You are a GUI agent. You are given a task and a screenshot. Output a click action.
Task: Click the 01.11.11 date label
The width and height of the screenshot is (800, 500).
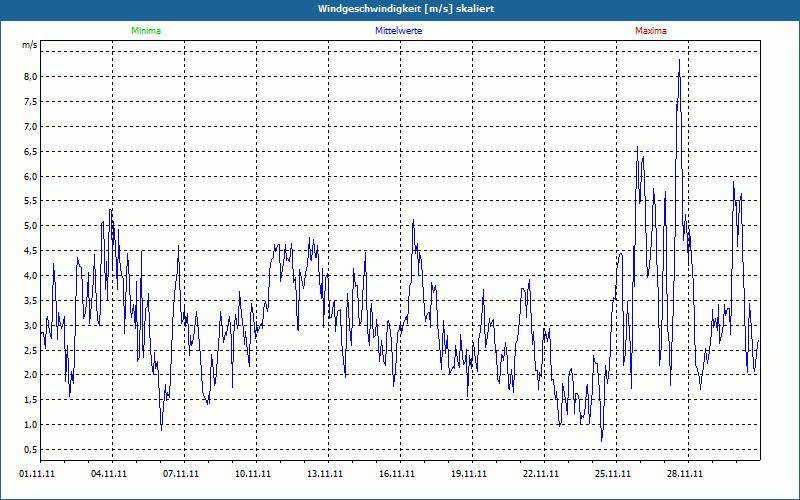(x=37, y=474)
